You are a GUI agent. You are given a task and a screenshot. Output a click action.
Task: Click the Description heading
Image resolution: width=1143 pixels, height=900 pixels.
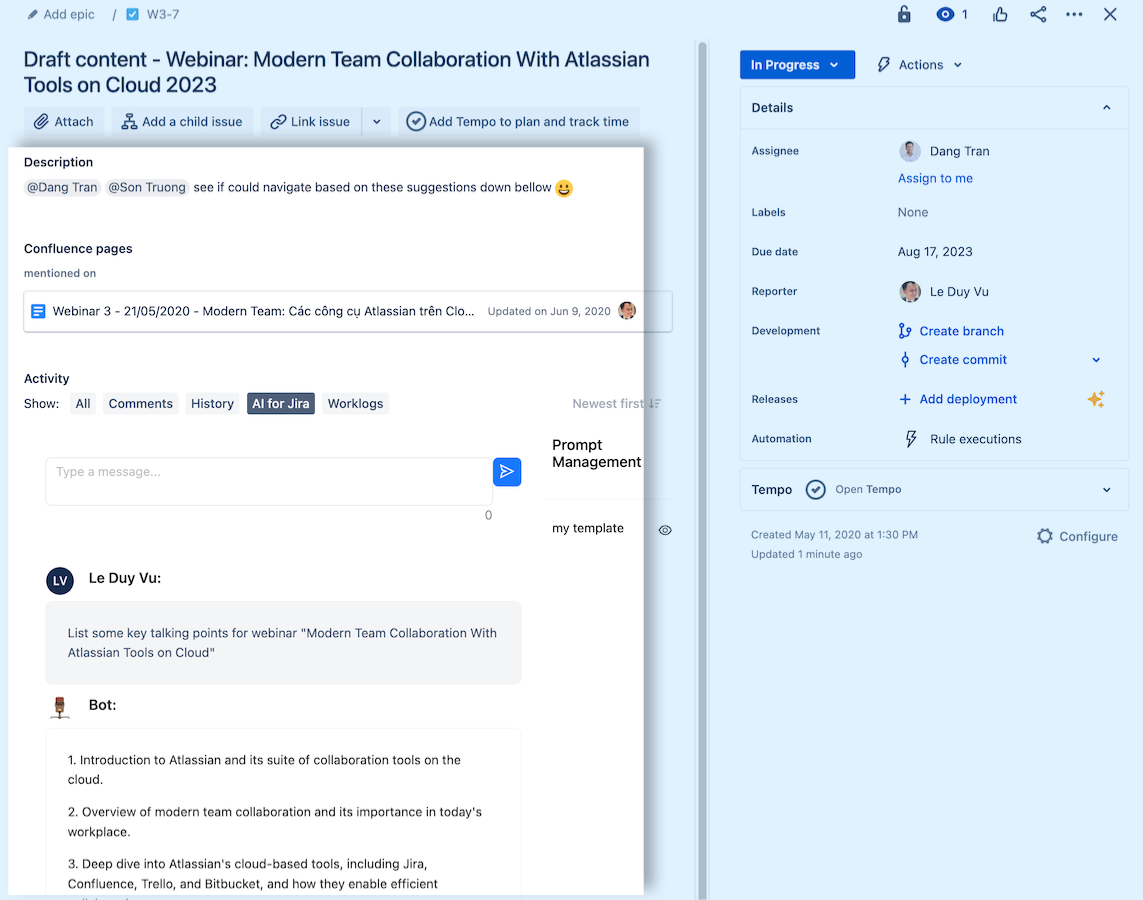point(58,162)
